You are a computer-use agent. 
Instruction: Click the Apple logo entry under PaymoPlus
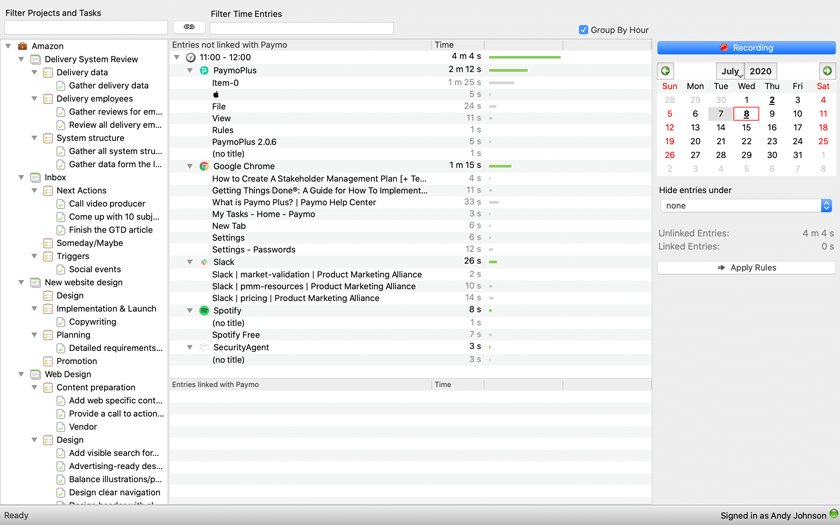pyautogui.click(x=216, y=94)
